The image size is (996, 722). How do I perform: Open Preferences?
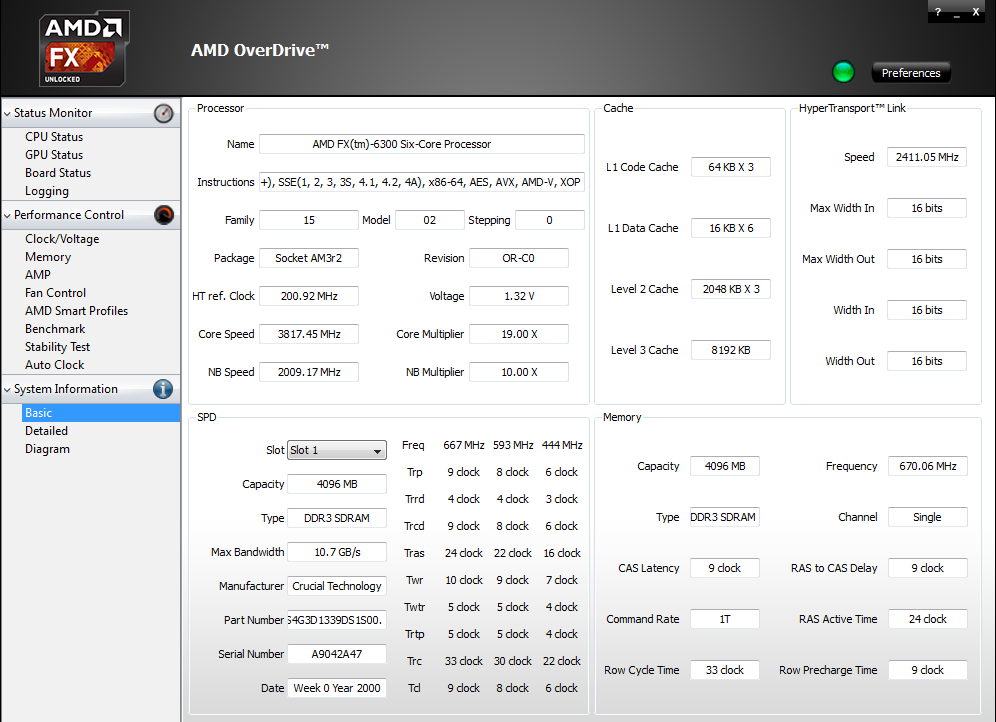pos(911,73)
